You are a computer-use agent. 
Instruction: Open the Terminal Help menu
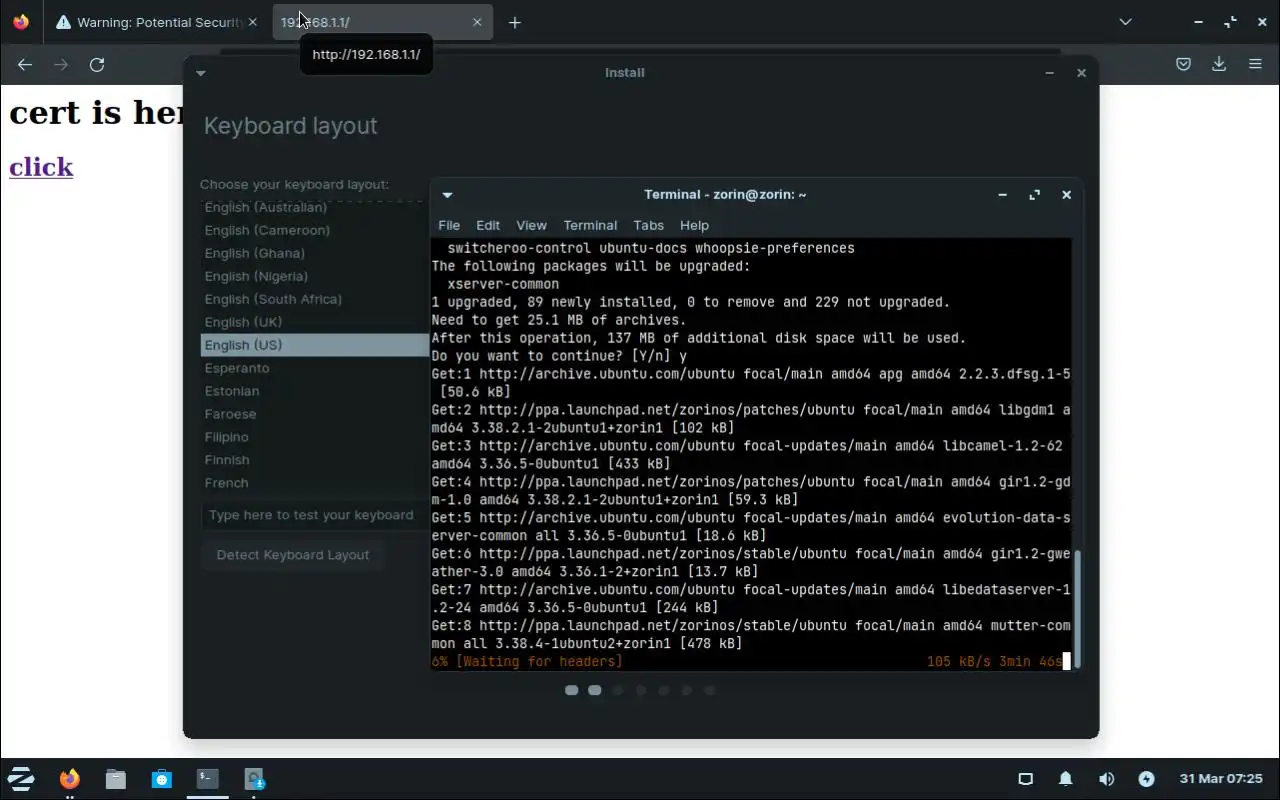pyautogui.click(x=694, y=225)
